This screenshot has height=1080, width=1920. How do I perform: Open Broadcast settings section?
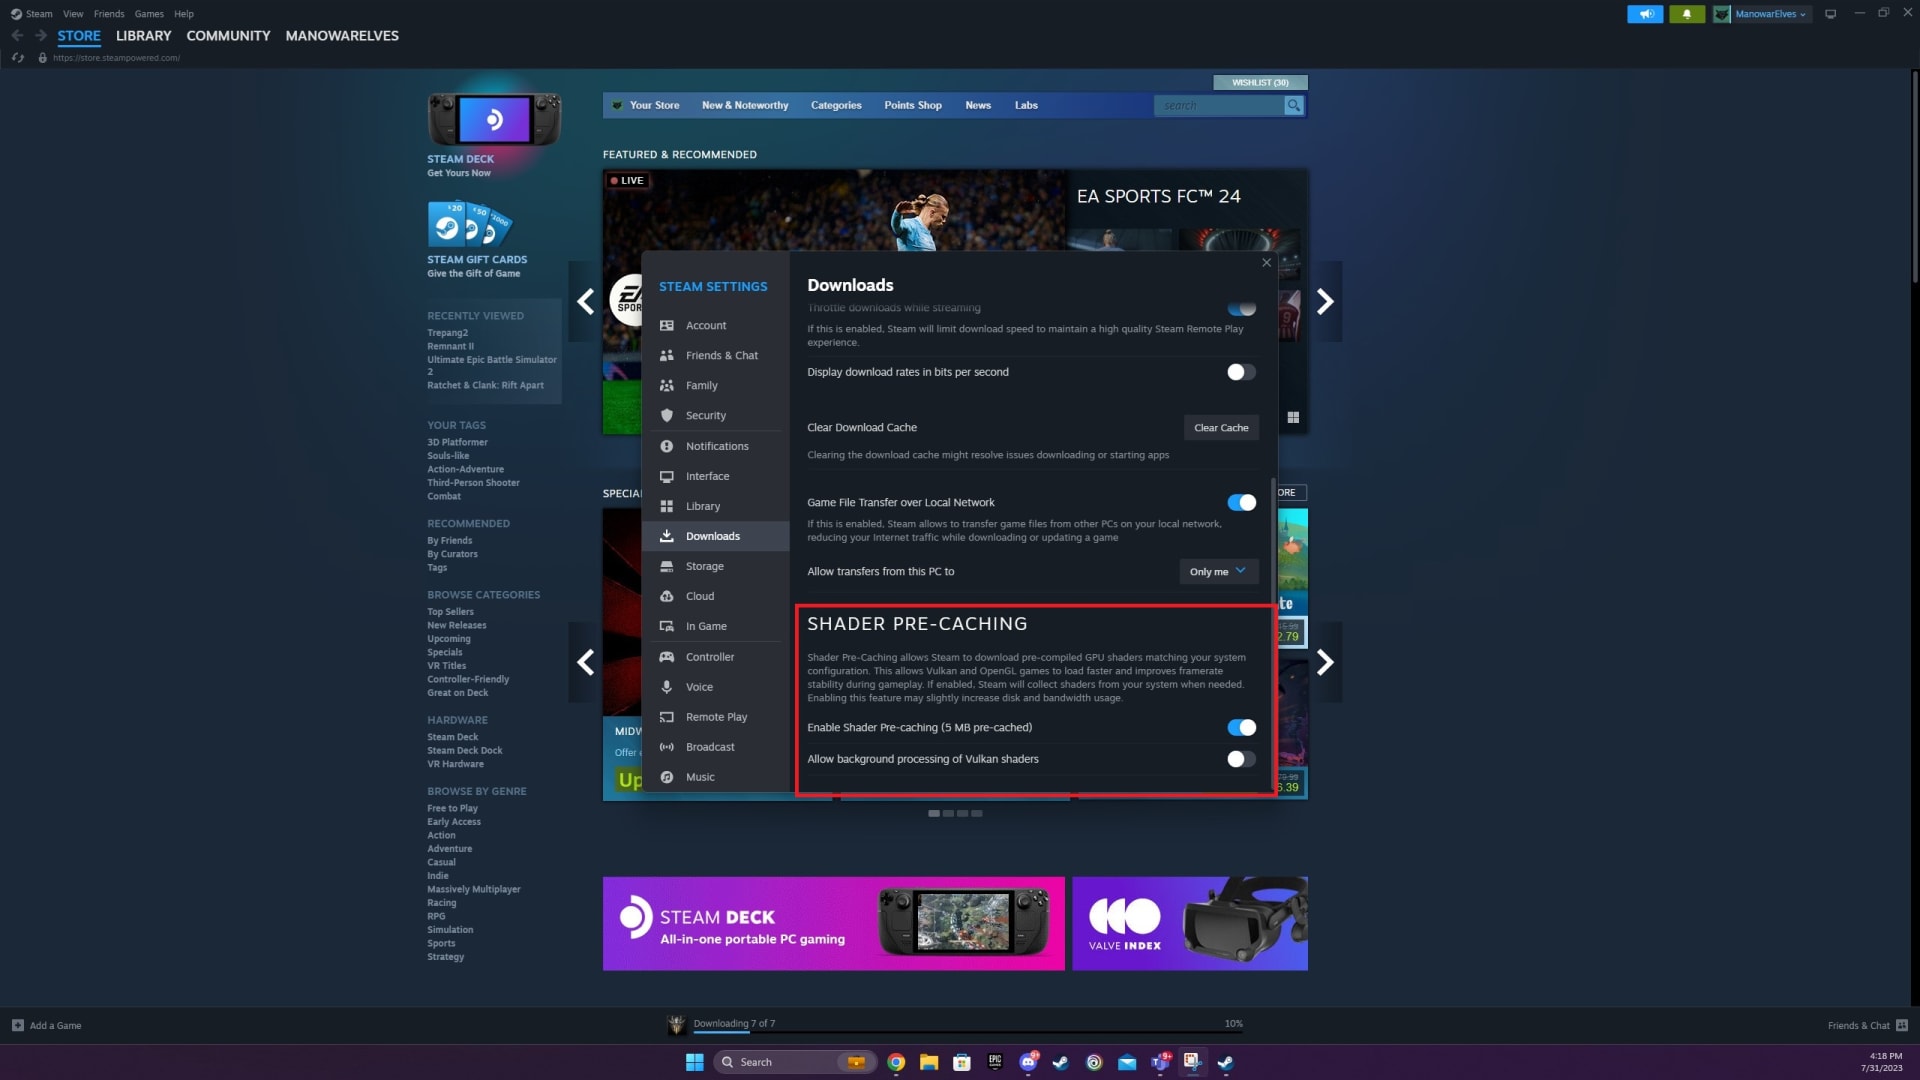[715, 748]
